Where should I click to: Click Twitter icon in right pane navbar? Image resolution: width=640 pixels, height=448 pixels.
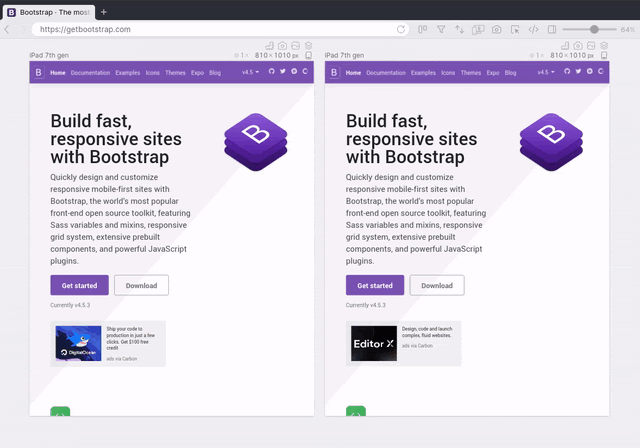tap(578, 72)
